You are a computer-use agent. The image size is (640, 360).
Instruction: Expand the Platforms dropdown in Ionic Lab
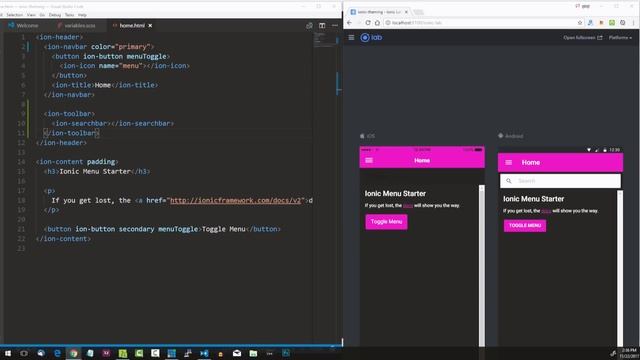(x=620, y=38)
